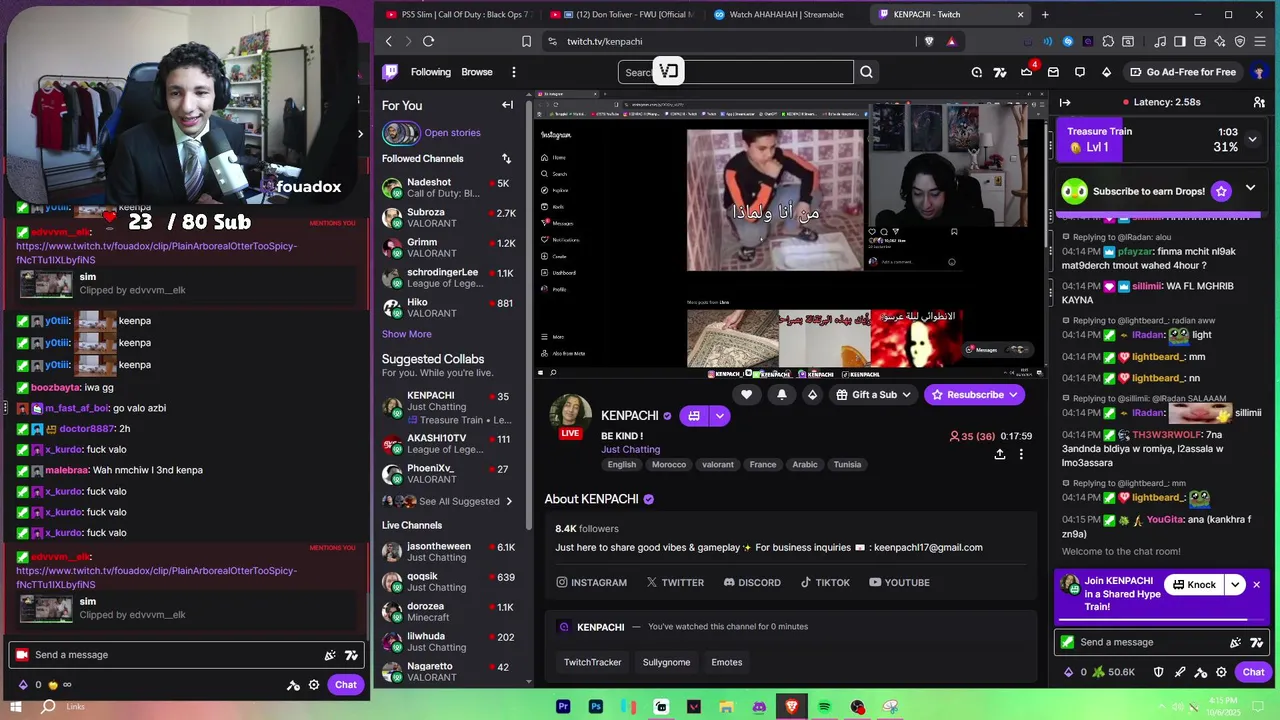The height and width of the screenshot is (720, 1280).
Task: Toggle the browser sidebar panel icon
Action: (1180, 41)
